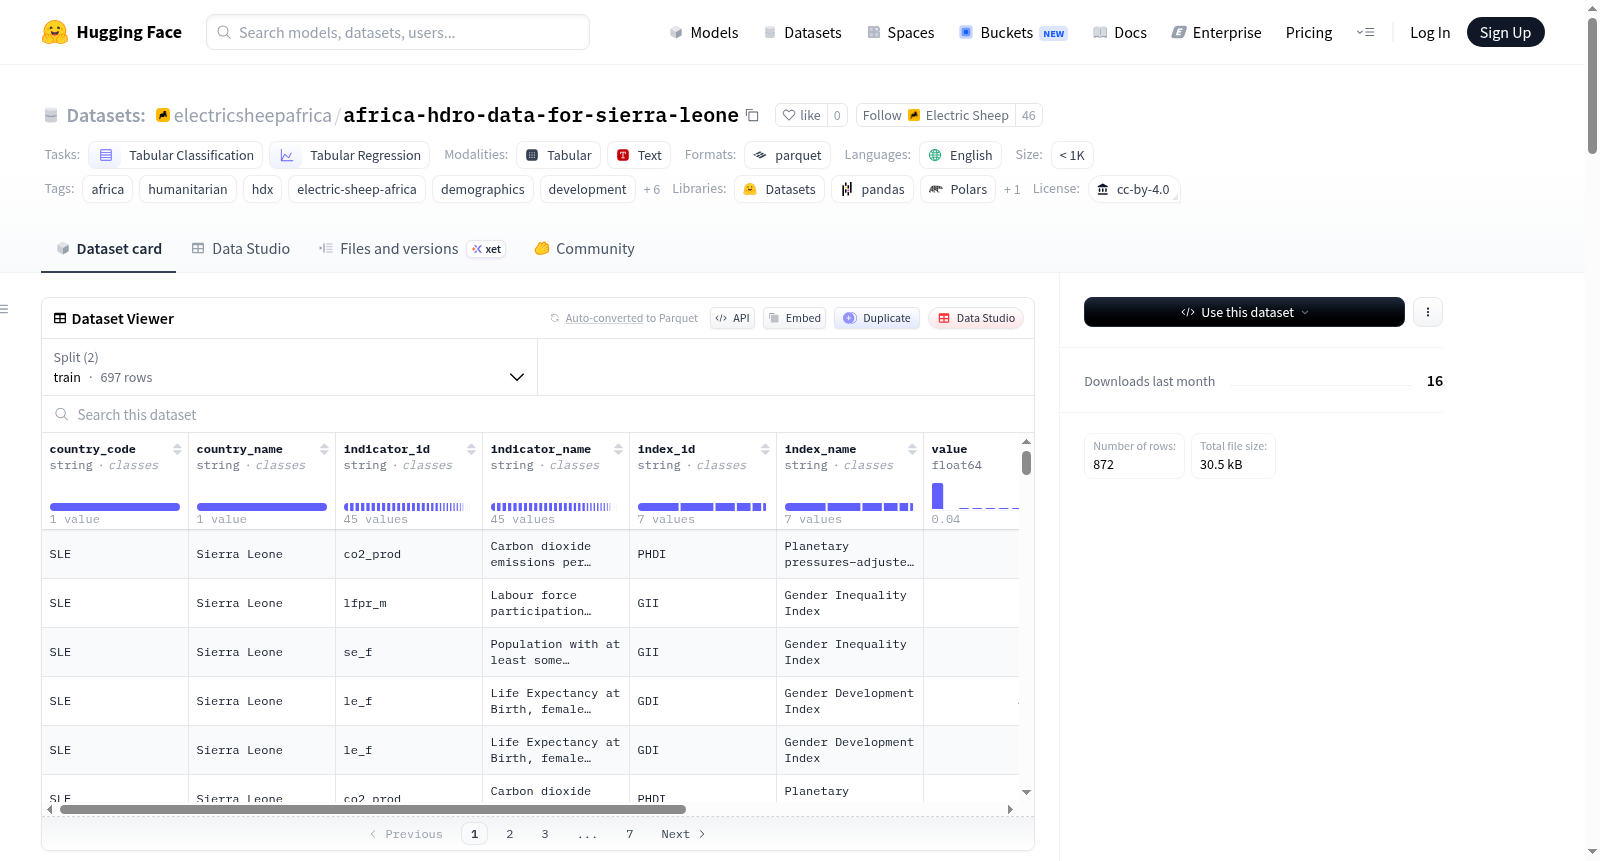Sort the country_name column

coord(324,449)
